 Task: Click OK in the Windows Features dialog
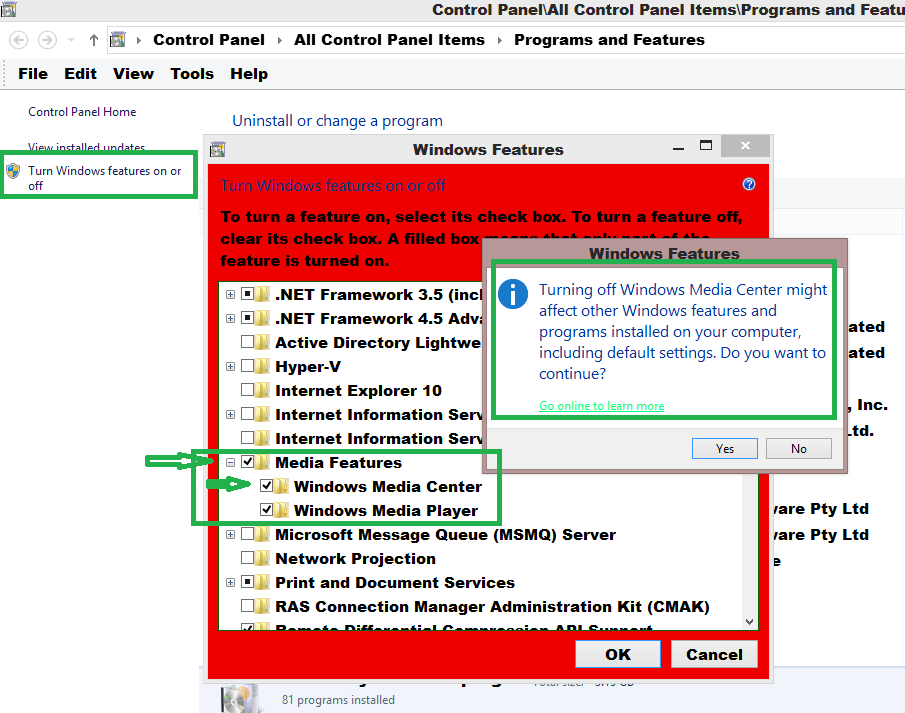click(x=618, y=654)
